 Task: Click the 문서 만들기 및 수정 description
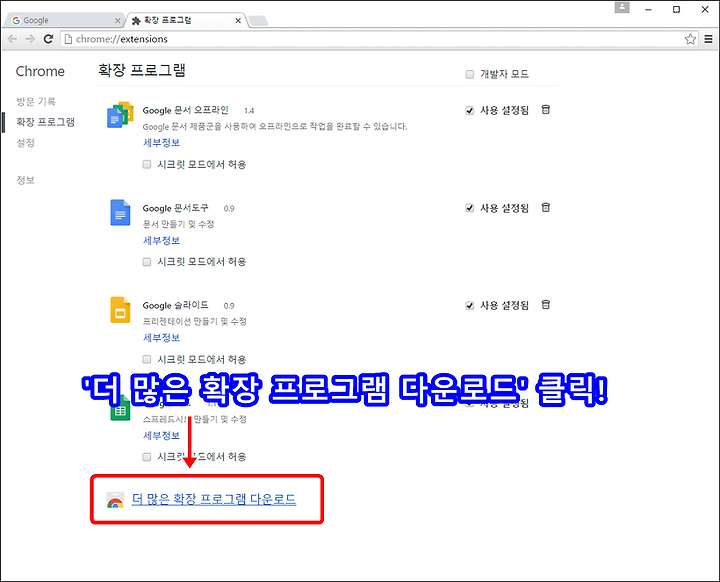pos(179,224)
